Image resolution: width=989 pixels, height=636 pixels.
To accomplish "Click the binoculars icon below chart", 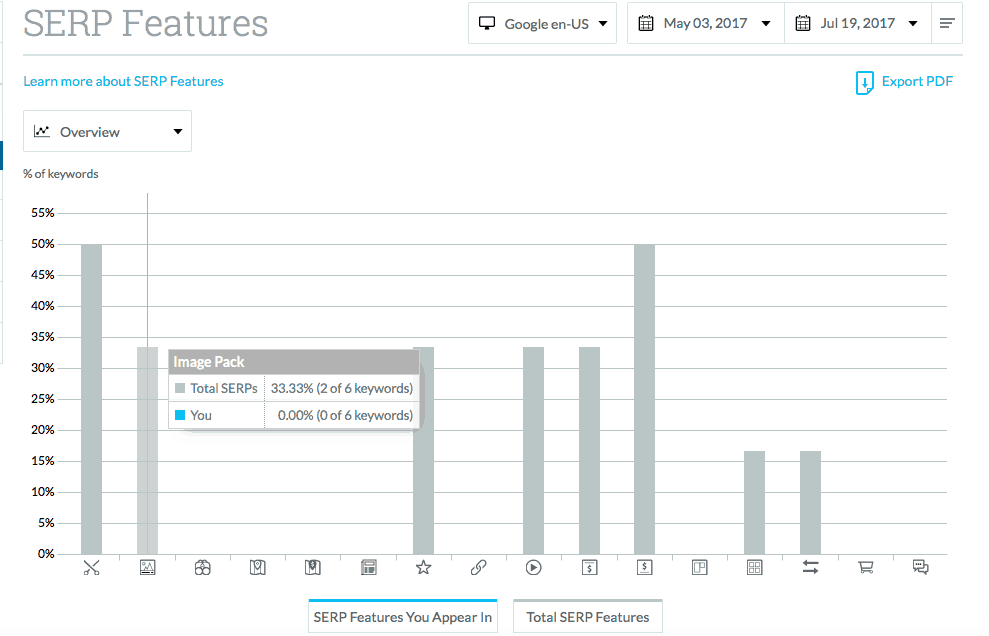I will 202,568.
